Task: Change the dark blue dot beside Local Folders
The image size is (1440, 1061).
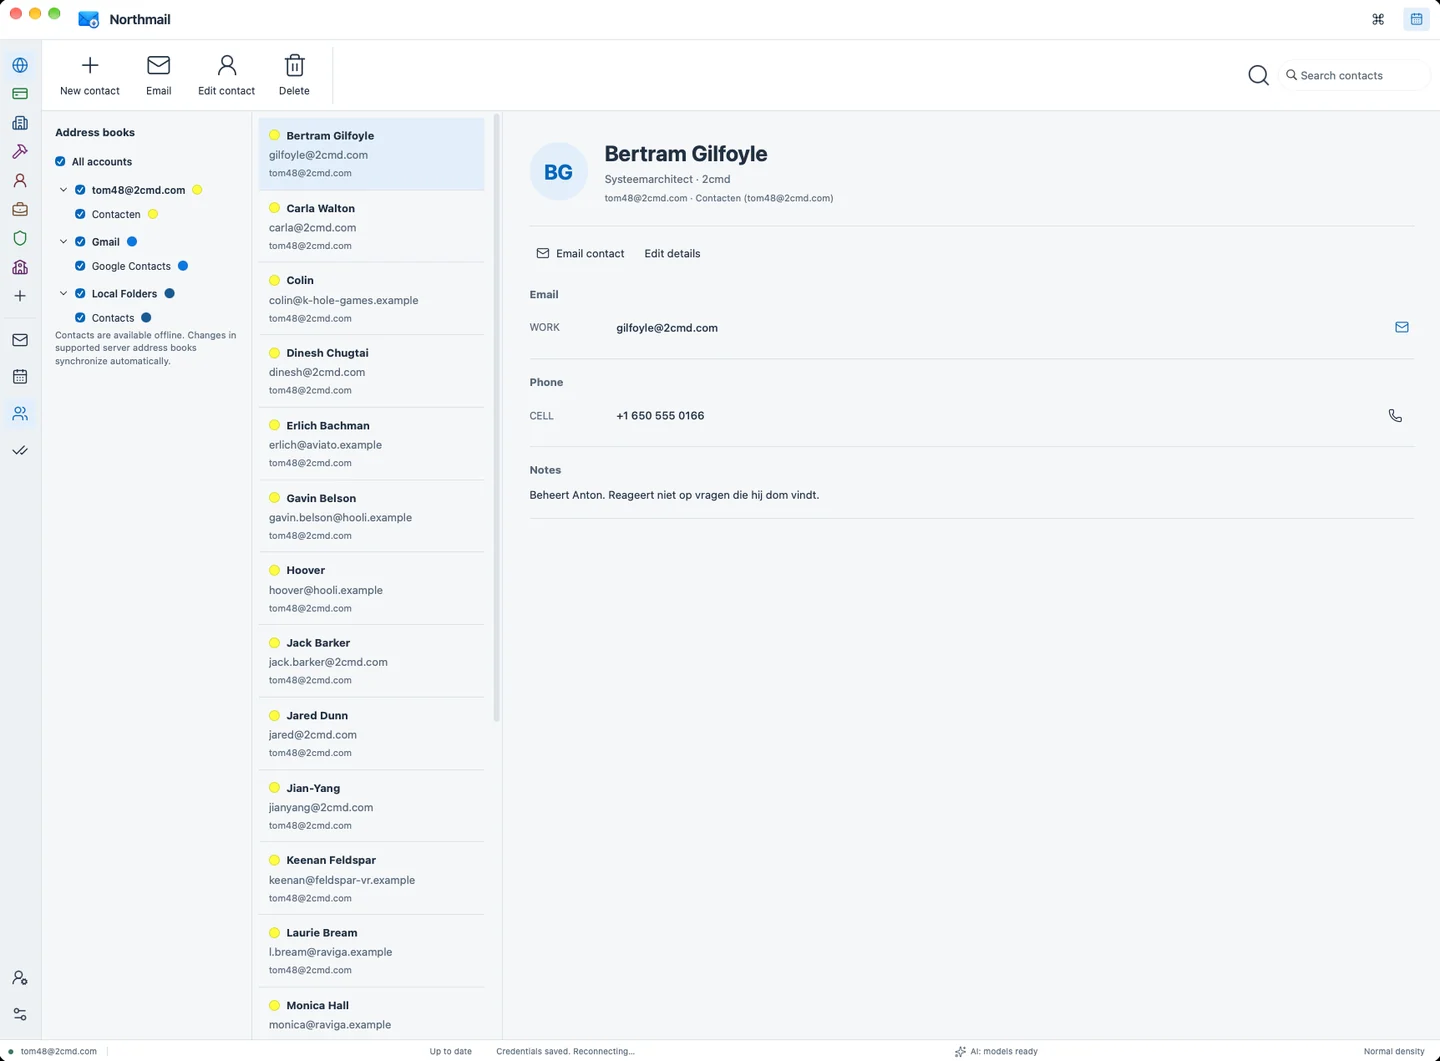Action: tap(169, 293)
